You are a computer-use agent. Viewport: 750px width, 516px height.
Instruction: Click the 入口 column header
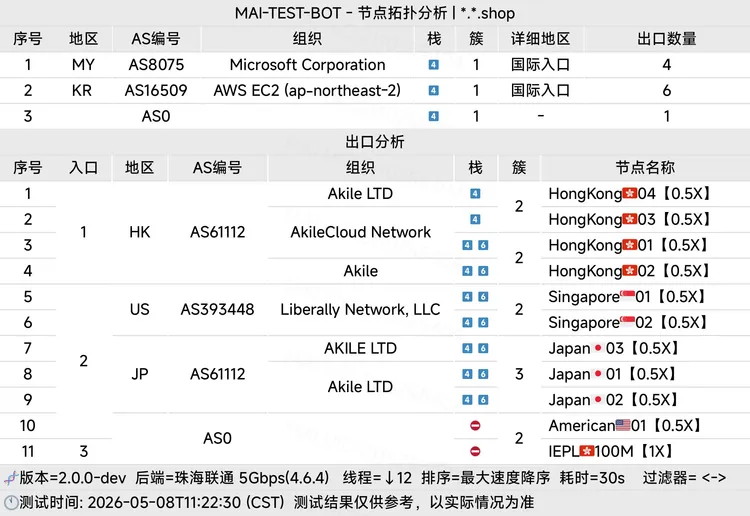point(84,168)
